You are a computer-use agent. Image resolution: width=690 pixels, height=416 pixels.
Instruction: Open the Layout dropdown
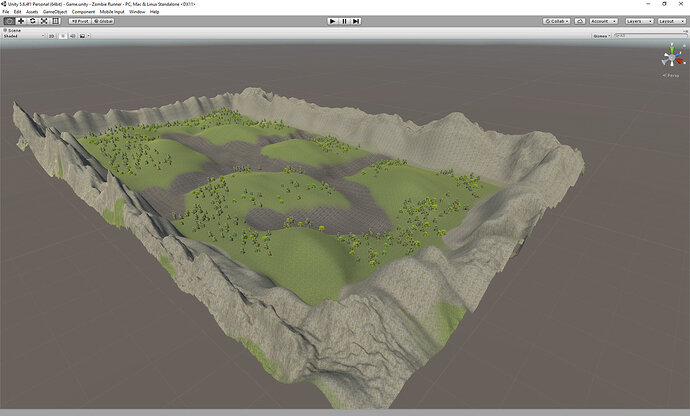click(x=671, y=21)
